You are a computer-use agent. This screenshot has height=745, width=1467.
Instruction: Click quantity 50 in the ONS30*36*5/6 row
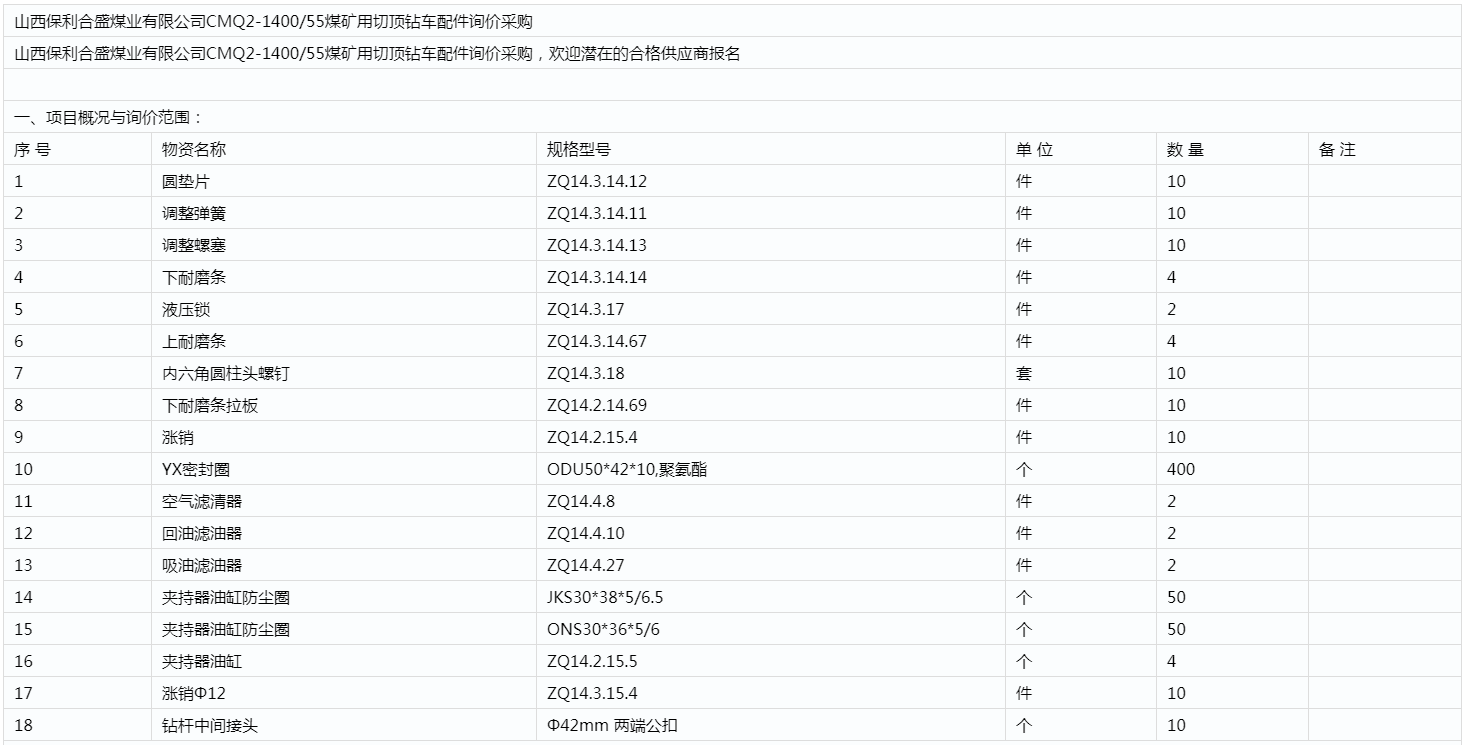pyautogui.click(x=1176, y=630)
